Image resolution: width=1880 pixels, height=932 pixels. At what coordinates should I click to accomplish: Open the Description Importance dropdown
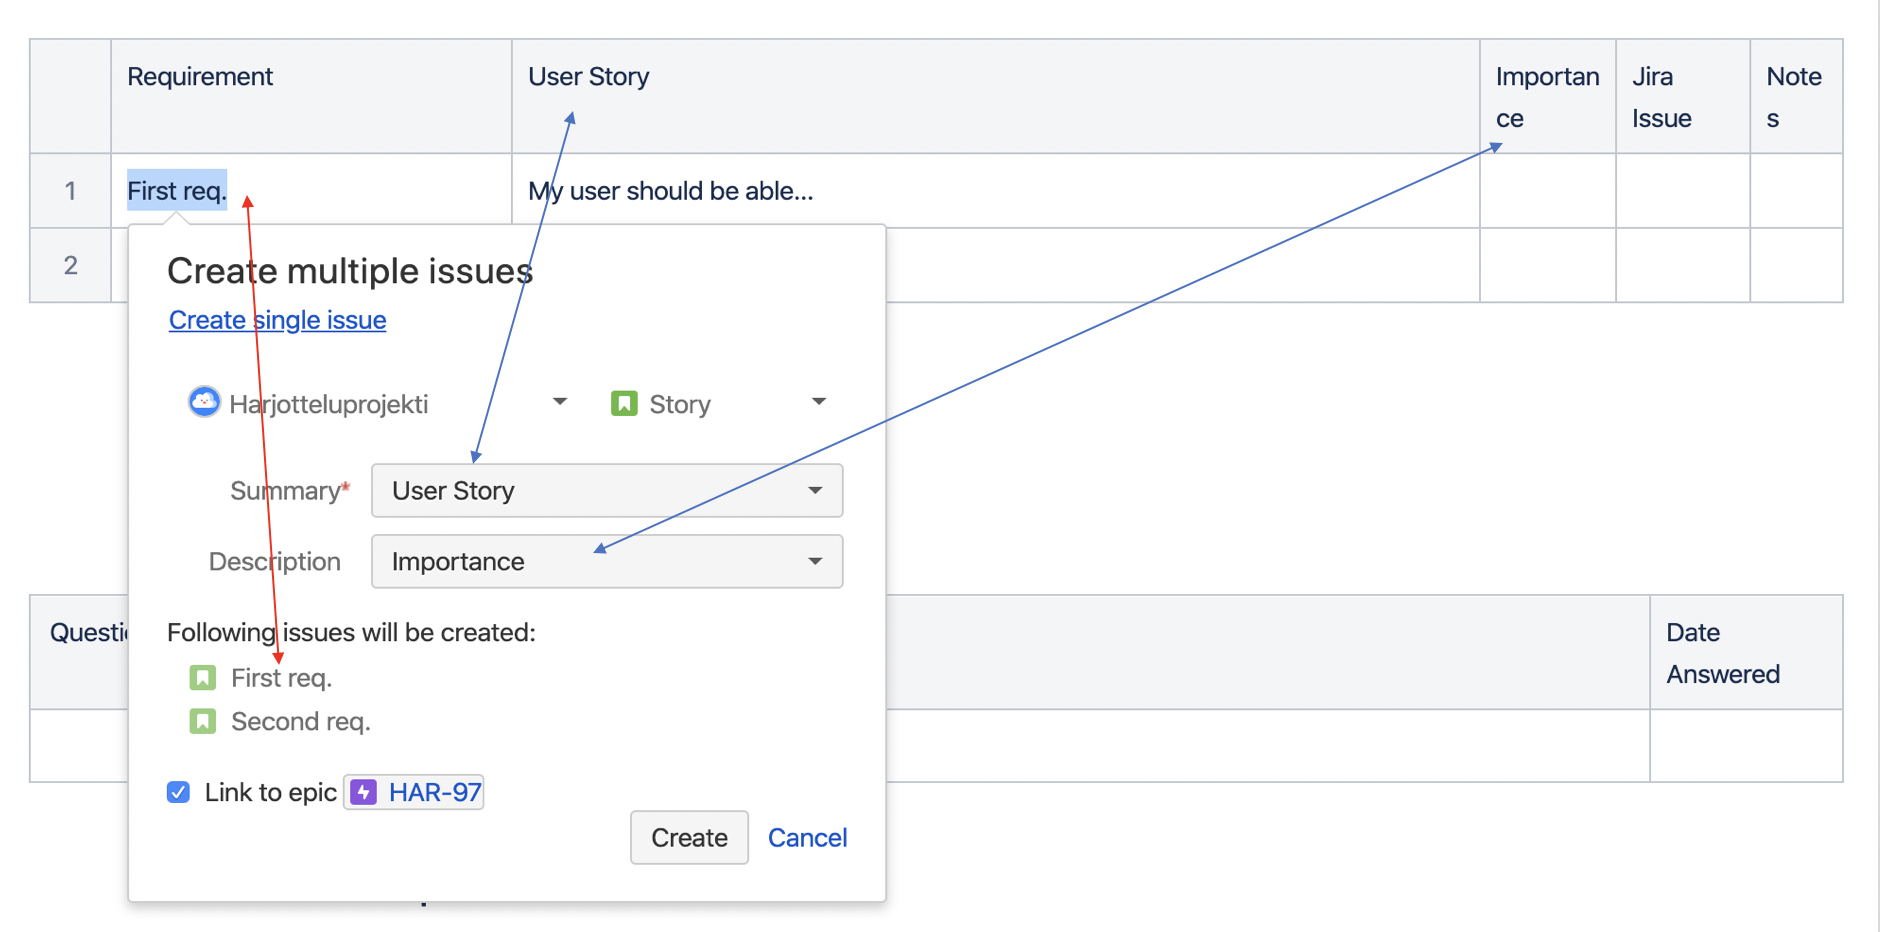tap(607, 561)
